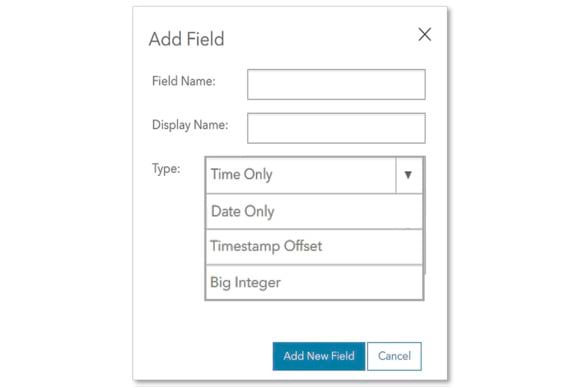Click the Add Field dialog title
This screenshot has width=580, height=388.
tap(186, 39)
